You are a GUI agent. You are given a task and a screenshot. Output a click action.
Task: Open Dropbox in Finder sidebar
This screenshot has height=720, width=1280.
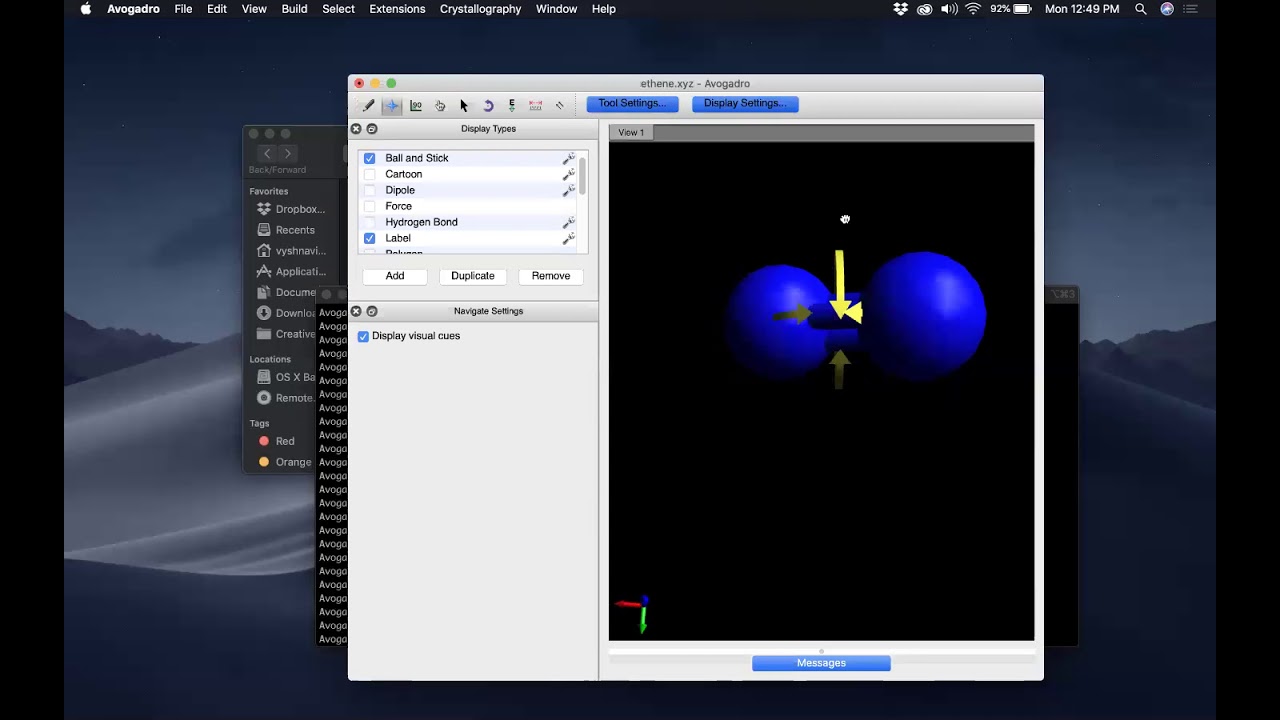[291, 209]
